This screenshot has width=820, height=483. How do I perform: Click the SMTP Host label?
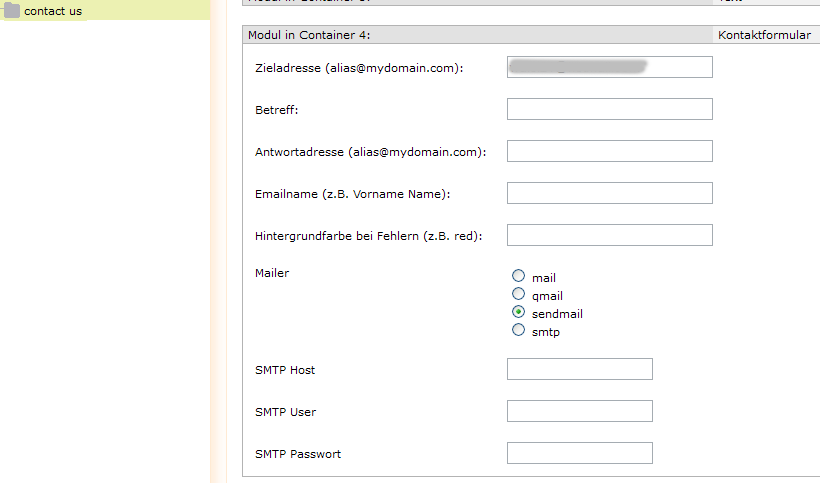[x=285, y=370]
